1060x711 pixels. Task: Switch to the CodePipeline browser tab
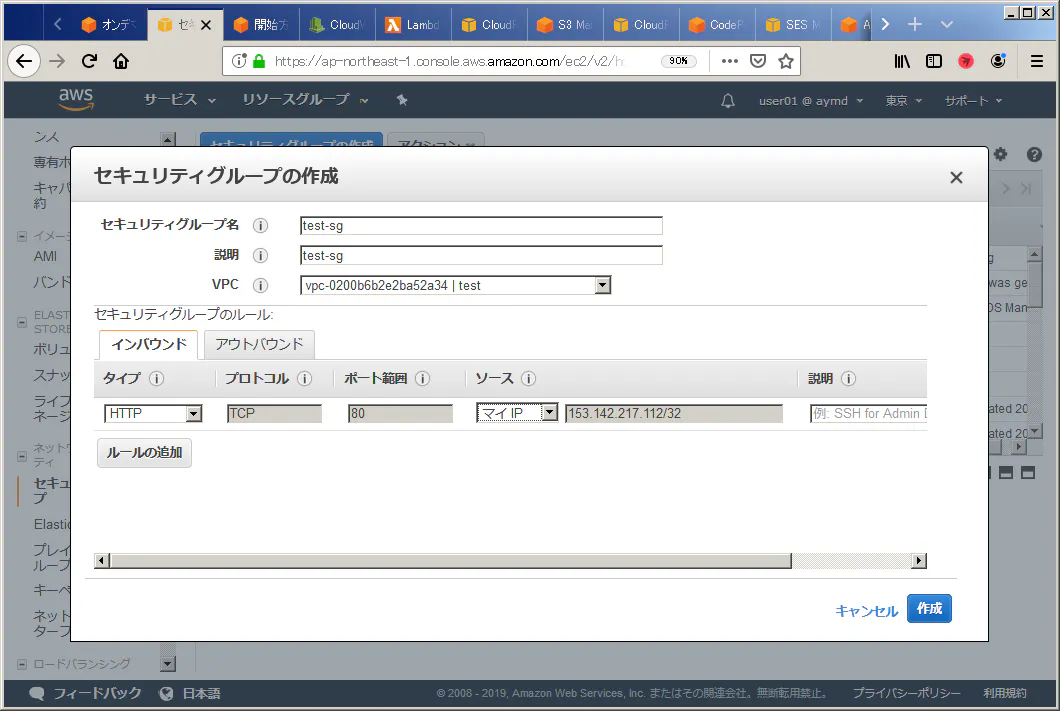[x=717, y=25]
